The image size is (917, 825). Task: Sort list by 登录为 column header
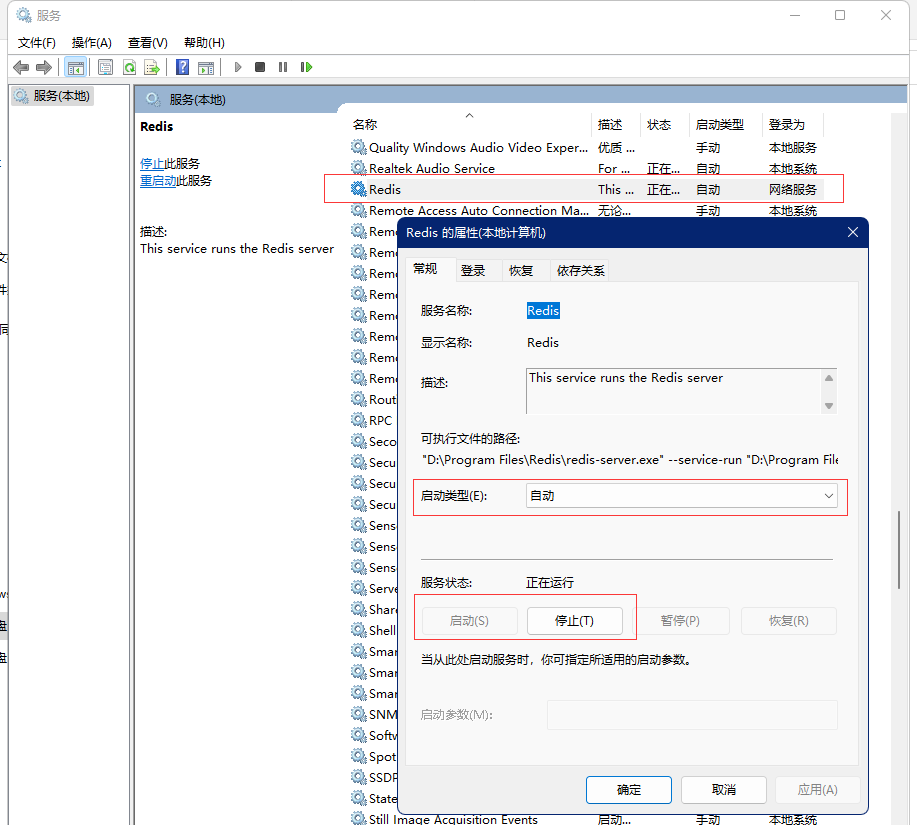click(x=793, y=125)
